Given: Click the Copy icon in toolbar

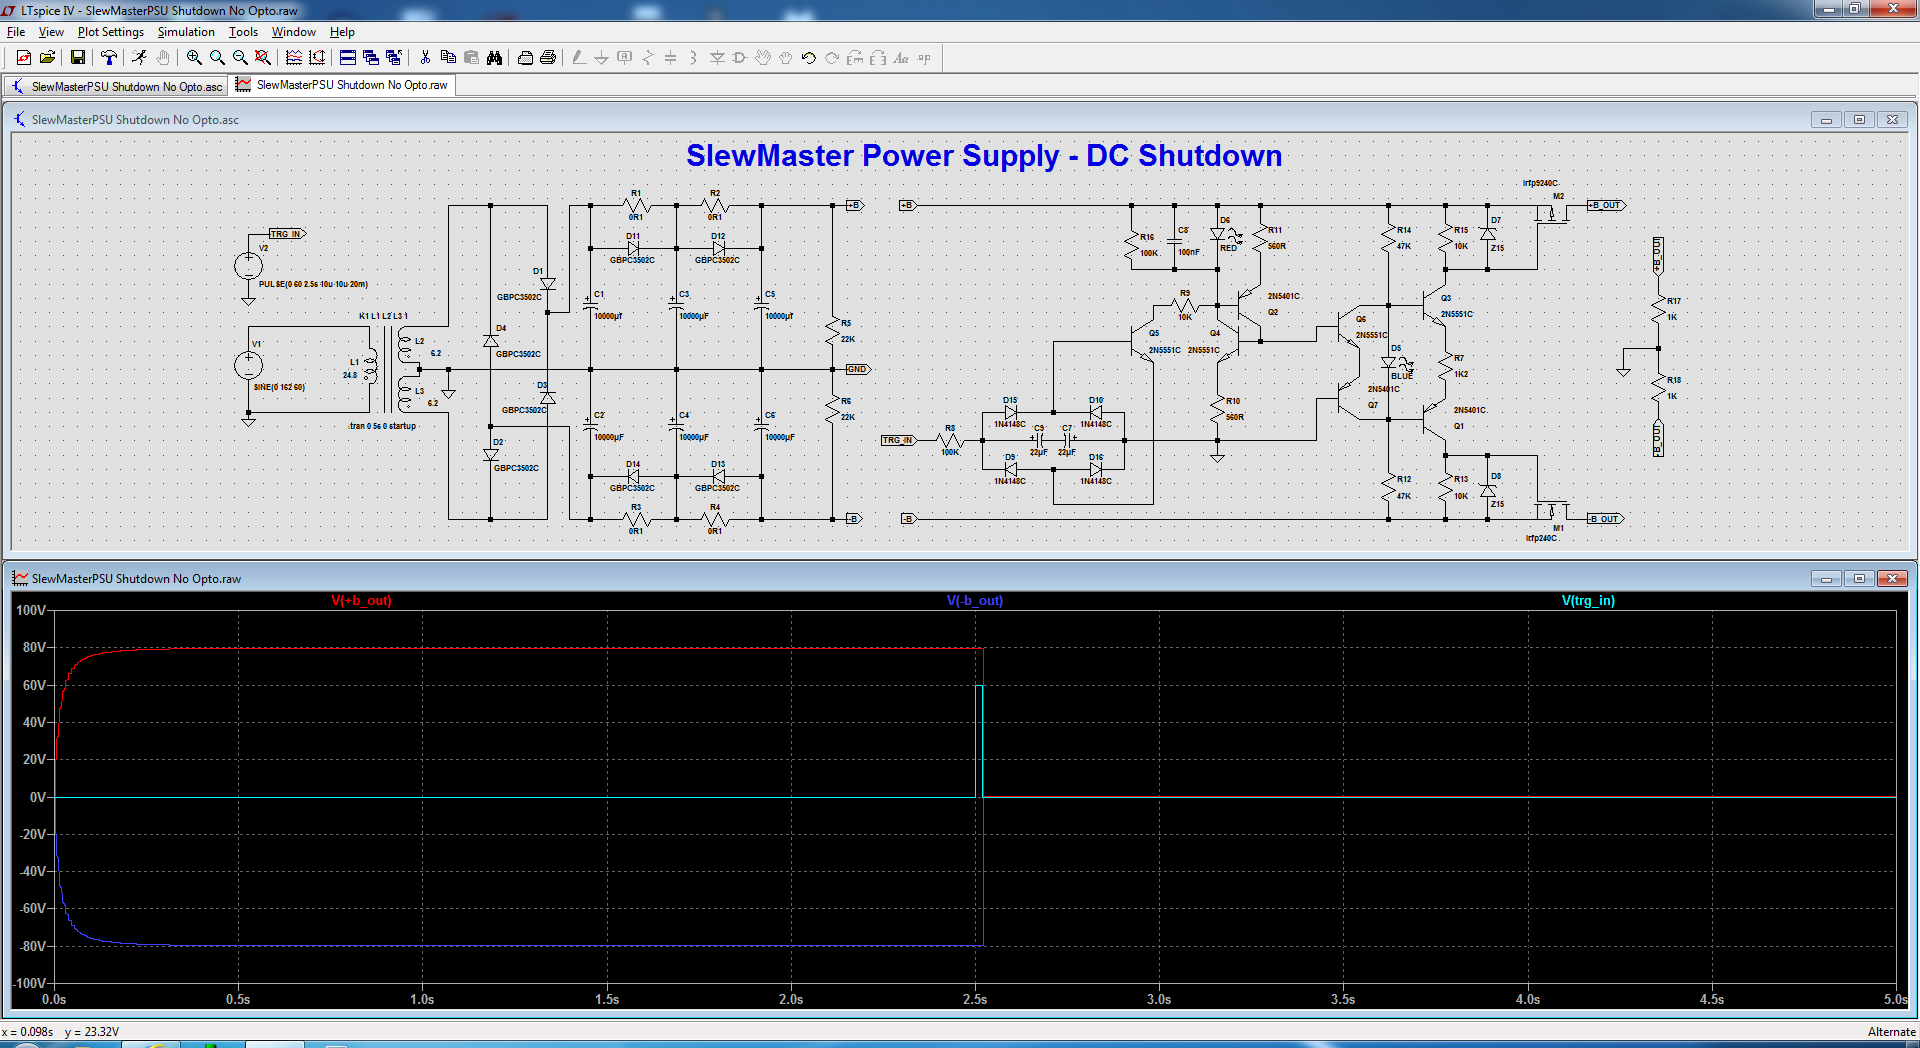Looking at the screenshot, I should click(x=448, y=58).
